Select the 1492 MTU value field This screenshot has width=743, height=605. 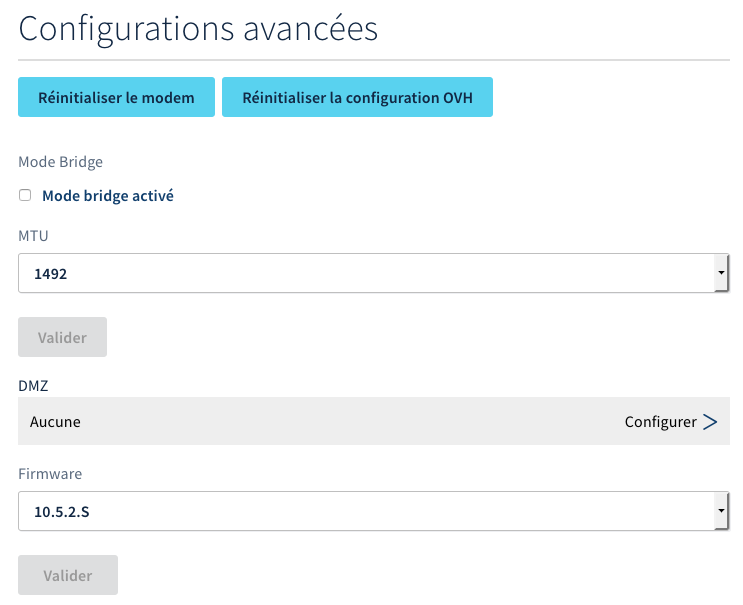(x=360, y=273)
